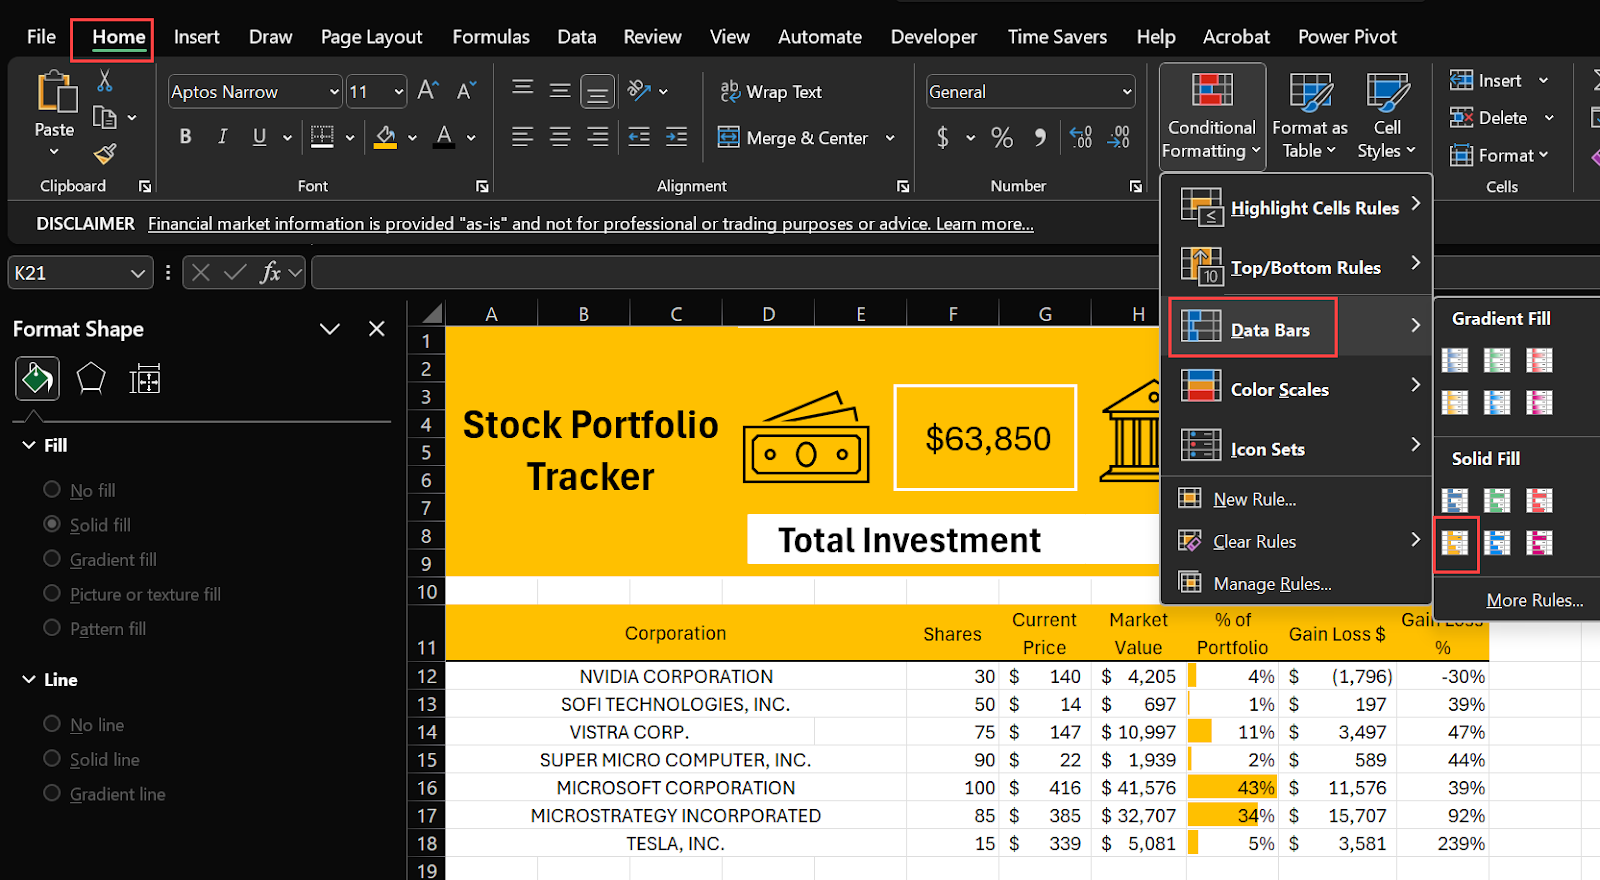The height and width of the screenshot is (880, 1600).
Task: Open the Format as Table dropdown
Action: (1310, 116)
